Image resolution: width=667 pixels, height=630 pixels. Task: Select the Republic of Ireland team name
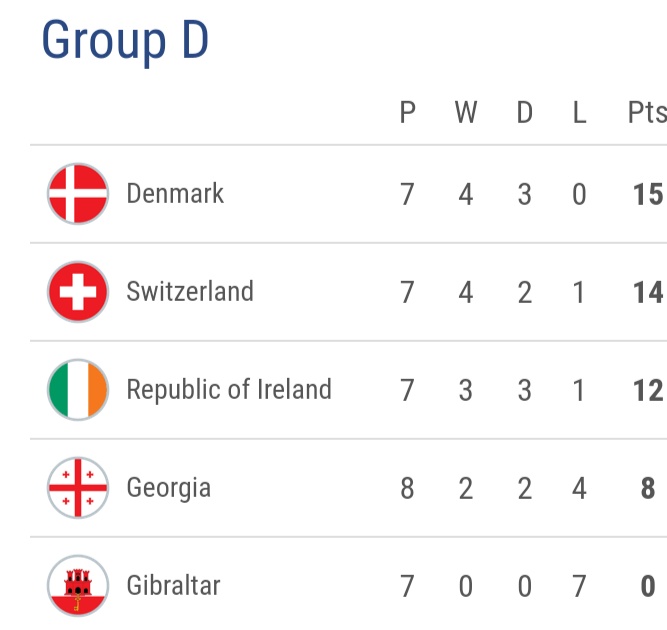(x=229, y=390)
